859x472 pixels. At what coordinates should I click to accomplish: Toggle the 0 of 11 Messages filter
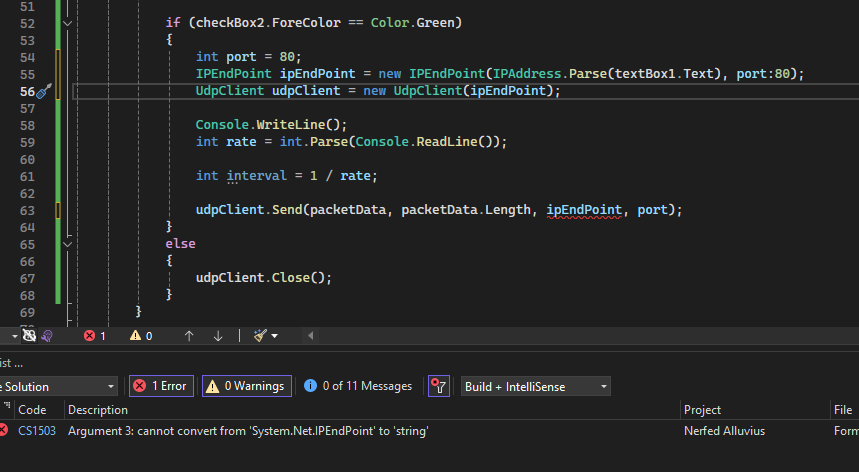coord(358,386)
